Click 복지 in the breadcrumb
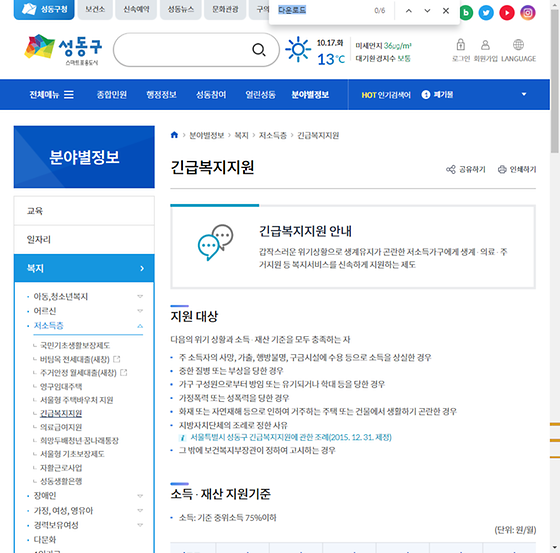Image resolution: width=560 pixels, height=553 pixels. [x=241, y=135]
